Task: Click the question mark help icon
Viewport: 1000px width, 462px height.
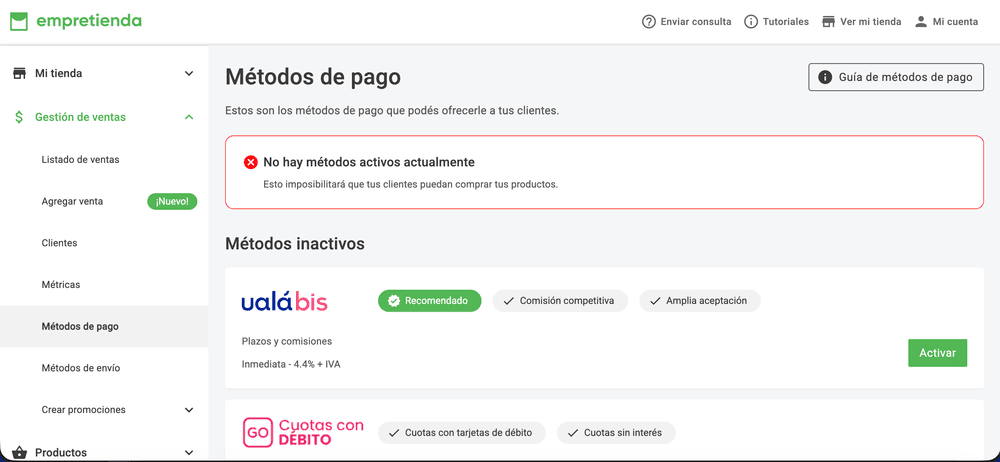Action: pyautogui.click(x=649, y=22)
